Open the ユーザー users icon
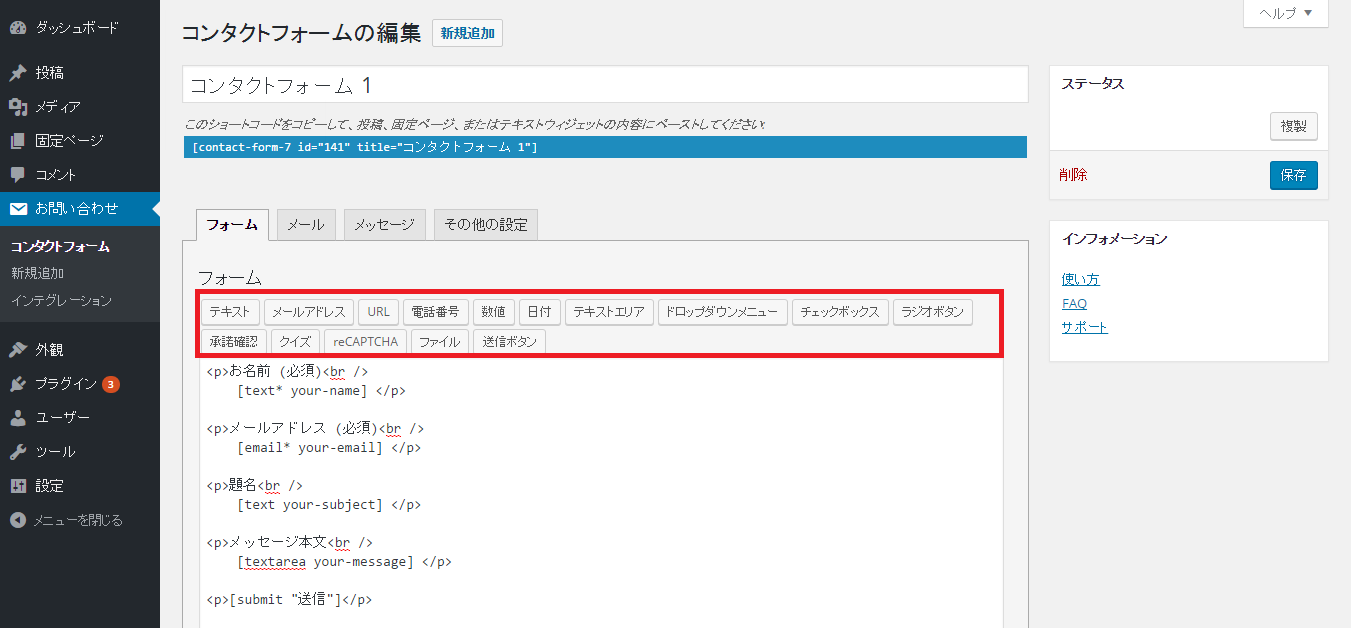This screenshot has height=628, width=1351. click(17, 417)
